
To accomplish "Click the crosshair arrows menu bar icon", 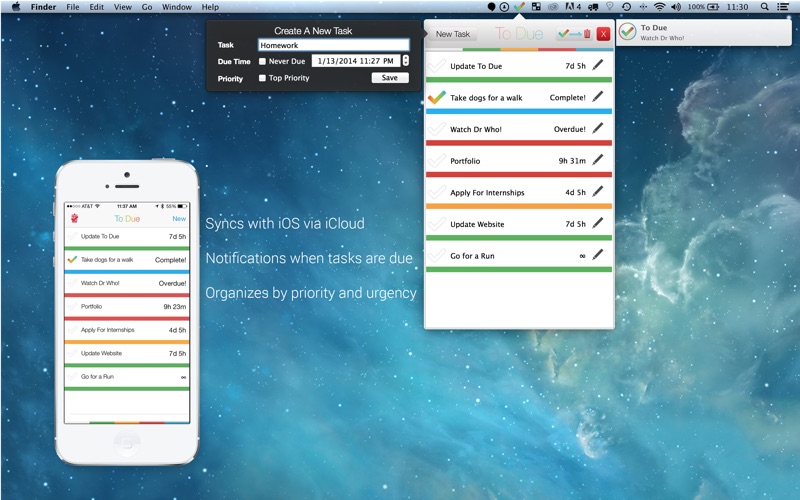I will (x=643, y=7).
